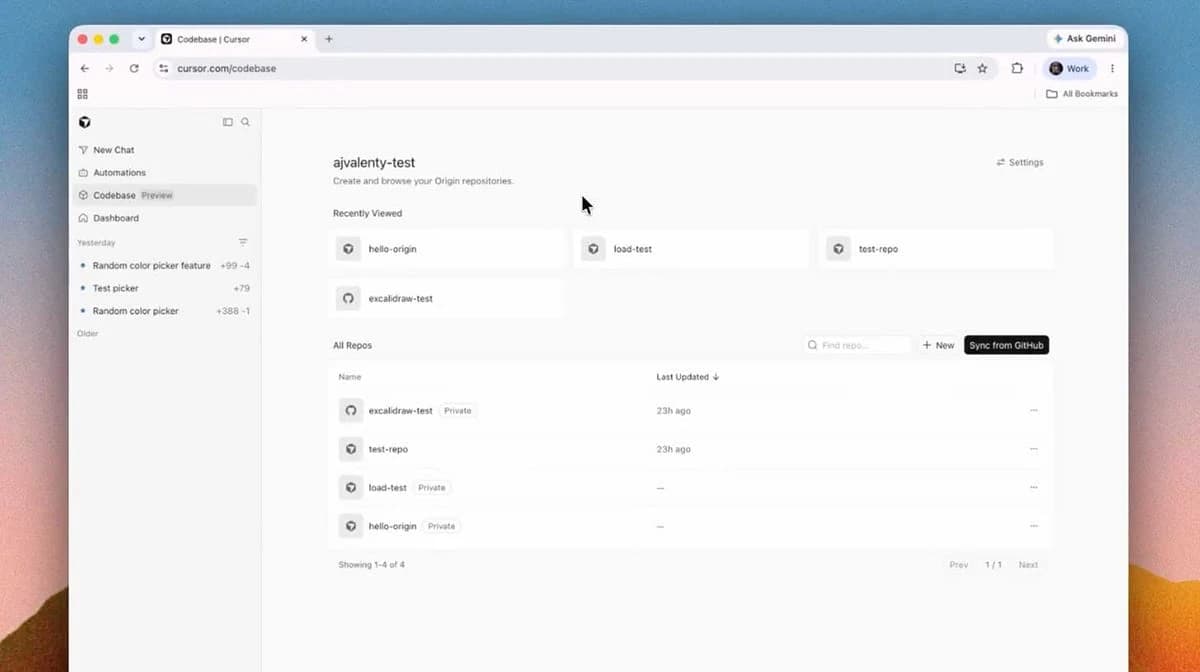Viewport: 1200px width, 672px height.
Task: Click the Ask Gemini button
Action: point(1083,39)
